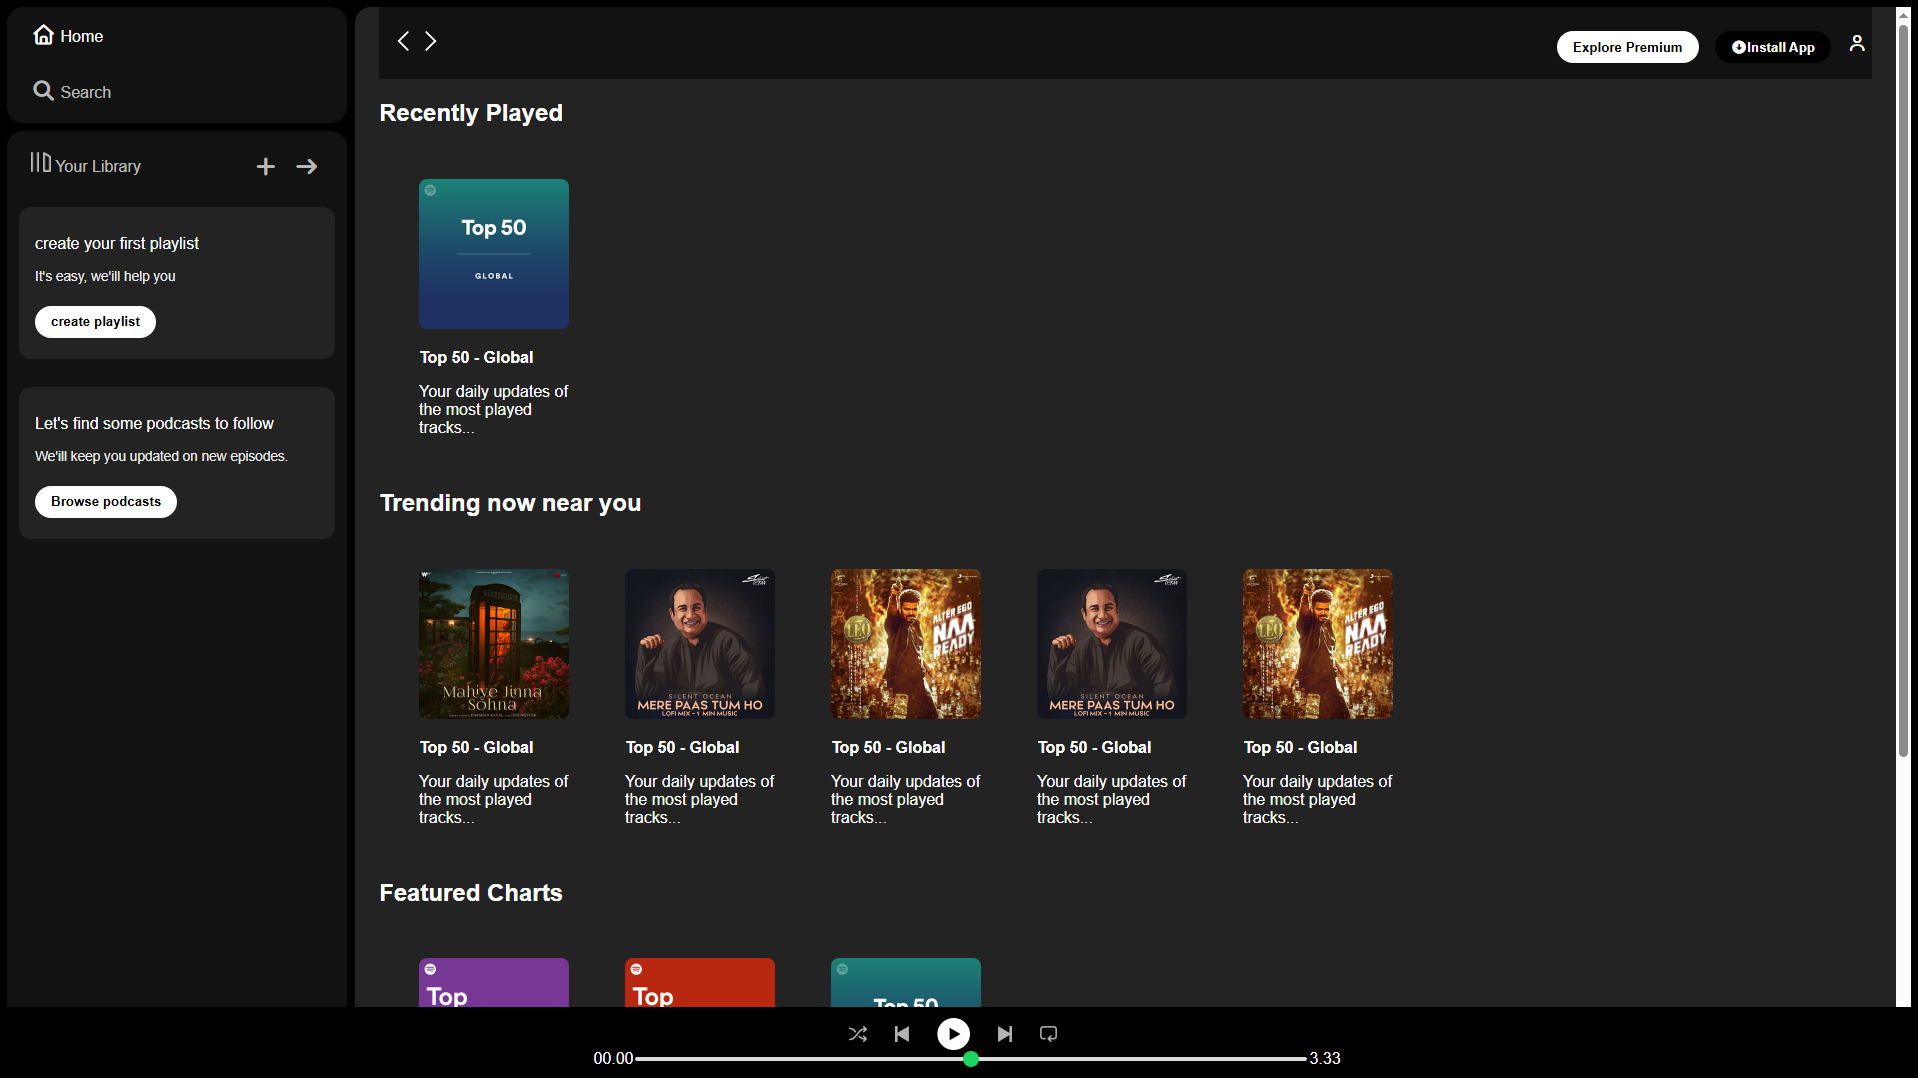Click the 'It's easy, we'll help you' text
Viewport: 1918px width, 1078px height.
pos(105,276)
